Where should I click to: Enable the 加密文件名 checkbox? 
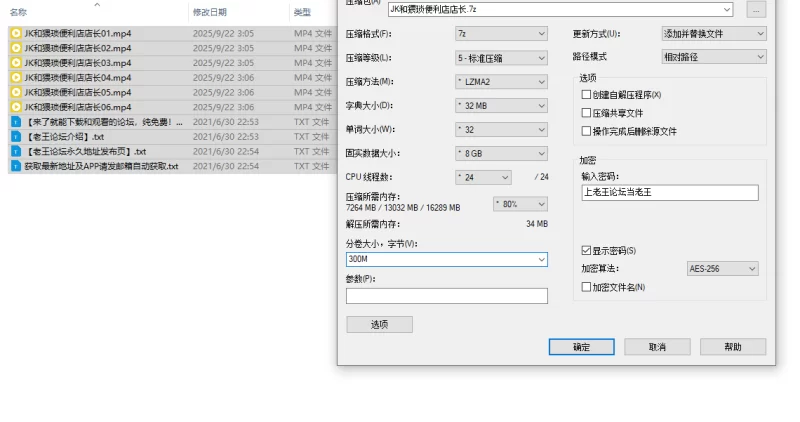586,287
